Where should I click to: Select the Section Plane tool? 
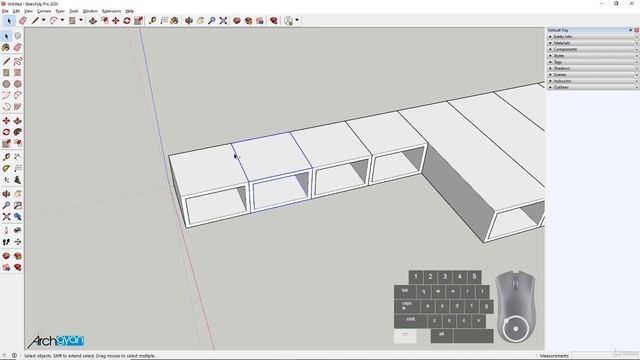click(18, 242)
